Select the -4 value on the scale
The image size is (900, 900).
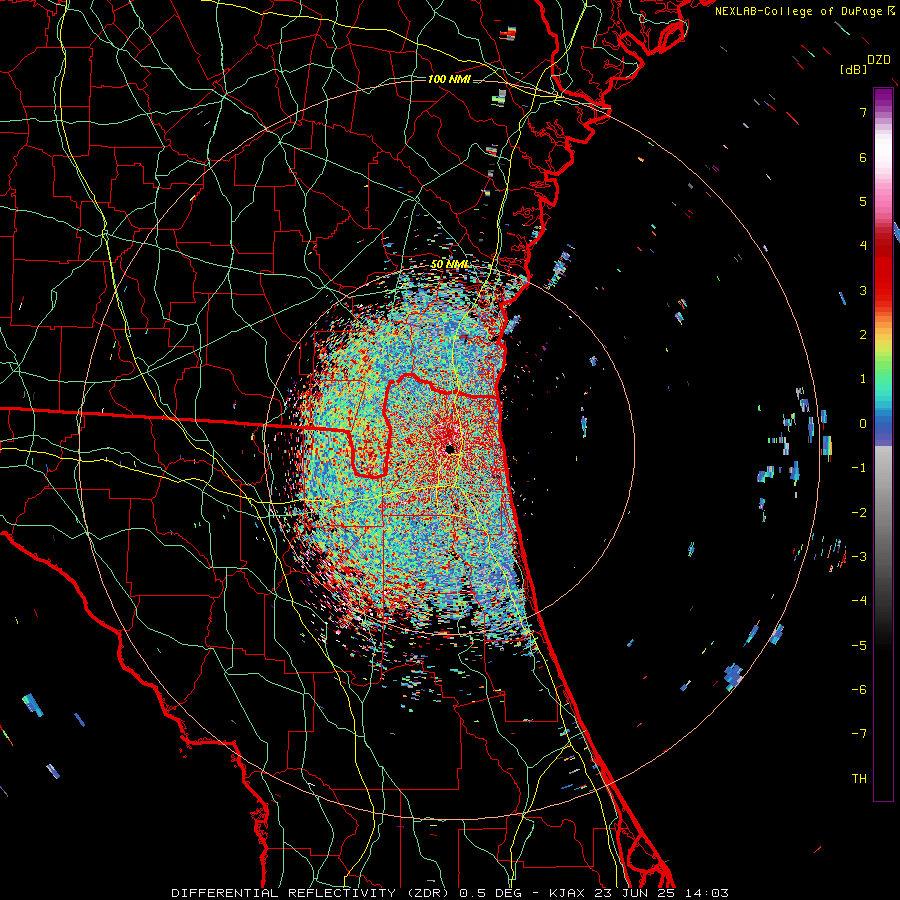point(859,601)
